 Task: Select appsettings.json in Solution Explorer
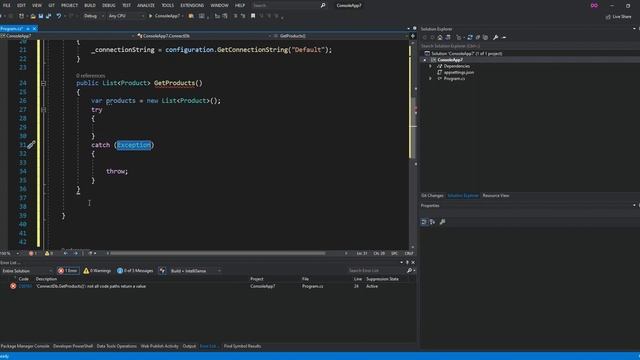pos(459,72)
